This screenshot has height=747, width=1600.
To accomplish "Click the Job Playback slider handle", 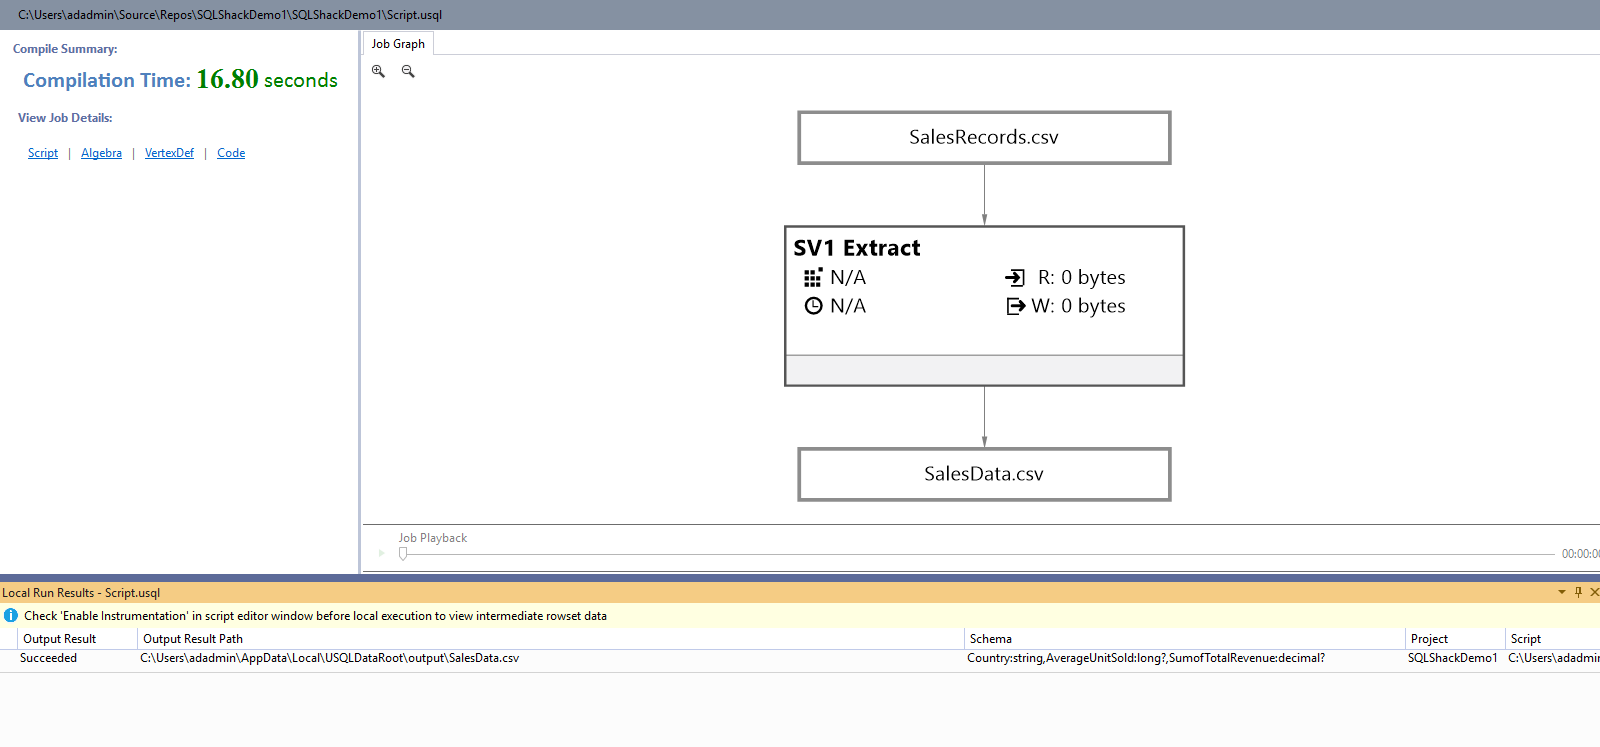I will pos(403,553).
